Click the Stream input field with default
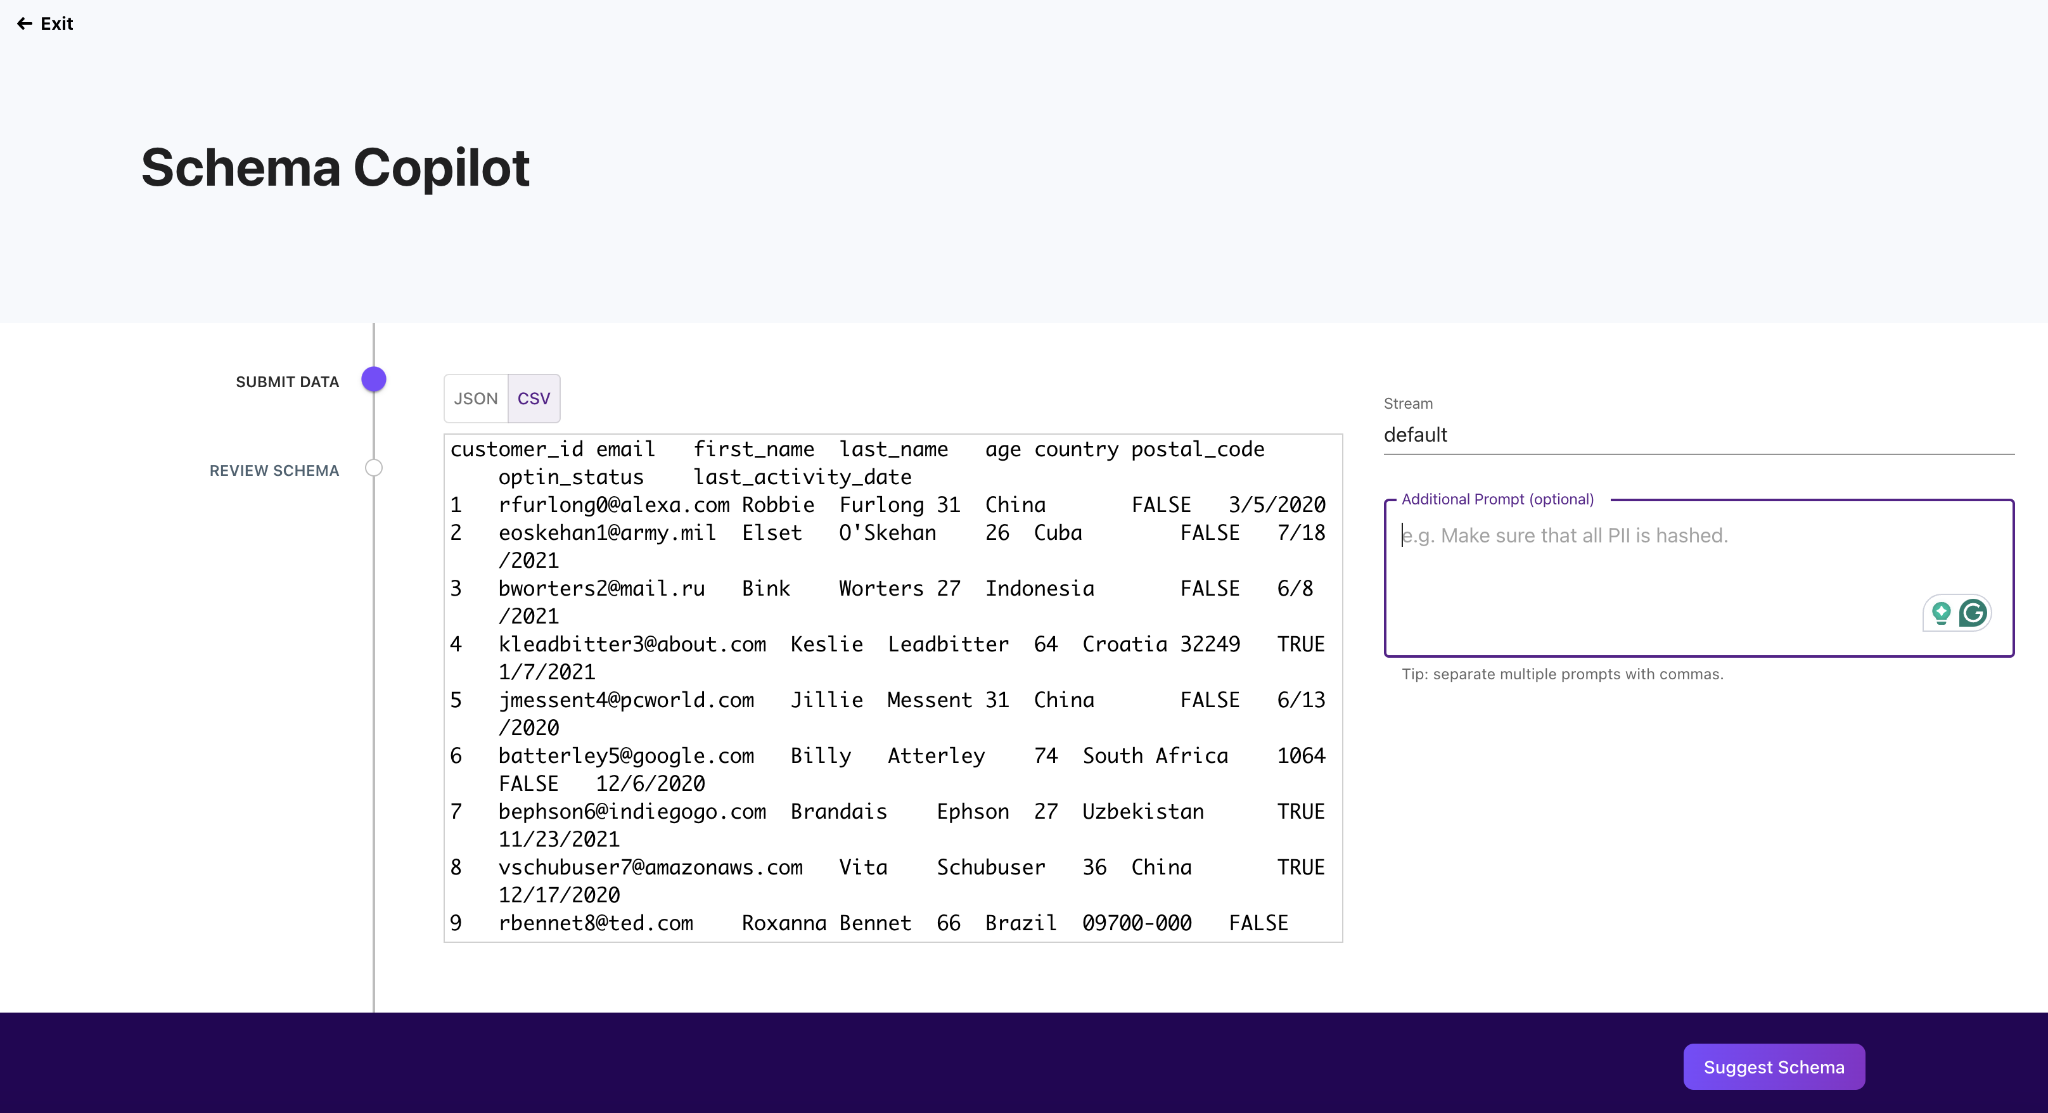The width and height of the screenshot is (2048, 1113). pos(1699,435)
